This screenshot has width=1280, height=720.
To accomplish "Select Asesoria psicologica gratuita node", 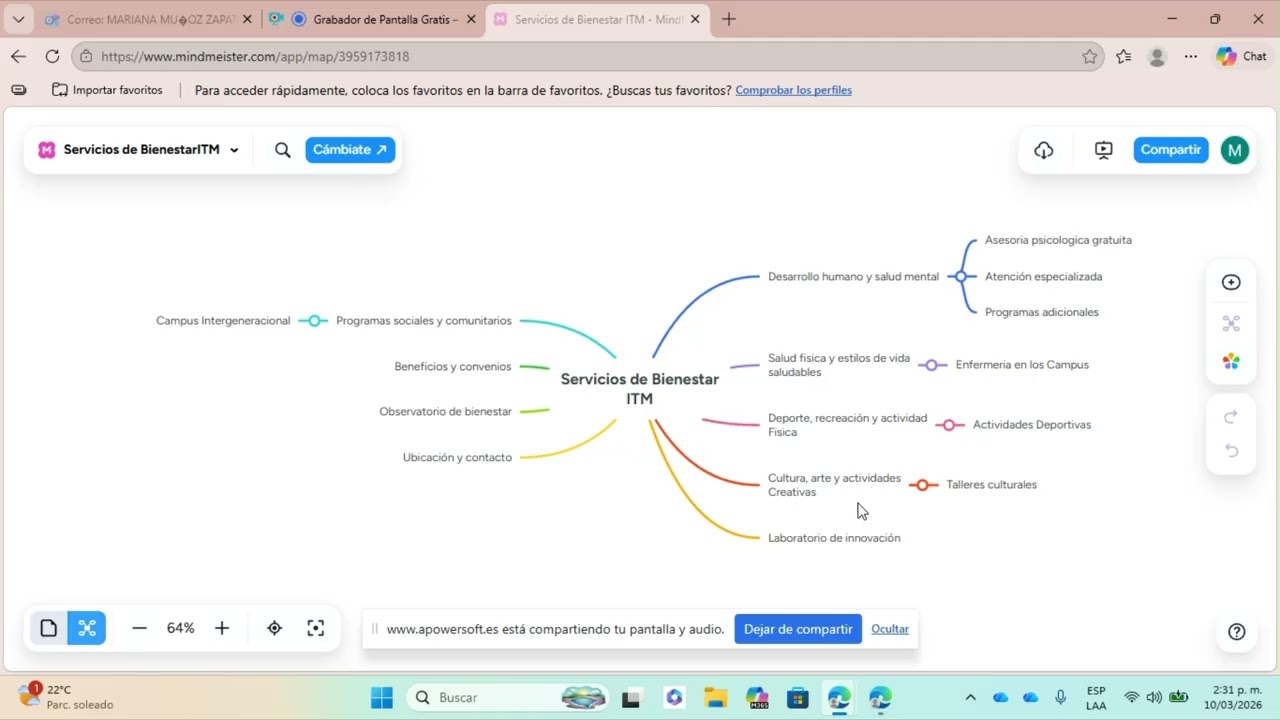I will (1058, 240).
